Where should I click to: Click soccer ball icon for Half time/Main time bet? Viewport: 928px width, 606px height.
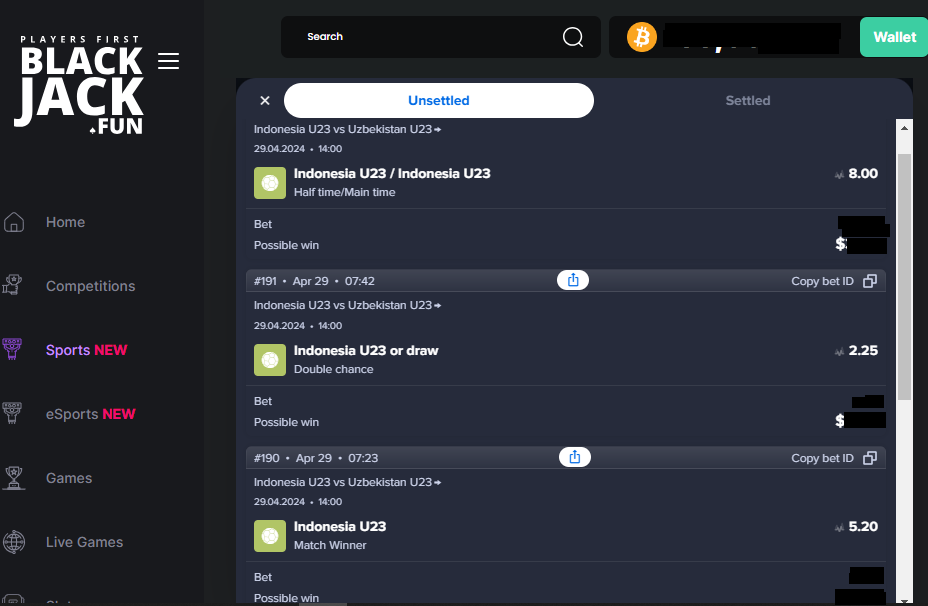tap(270, 183)
